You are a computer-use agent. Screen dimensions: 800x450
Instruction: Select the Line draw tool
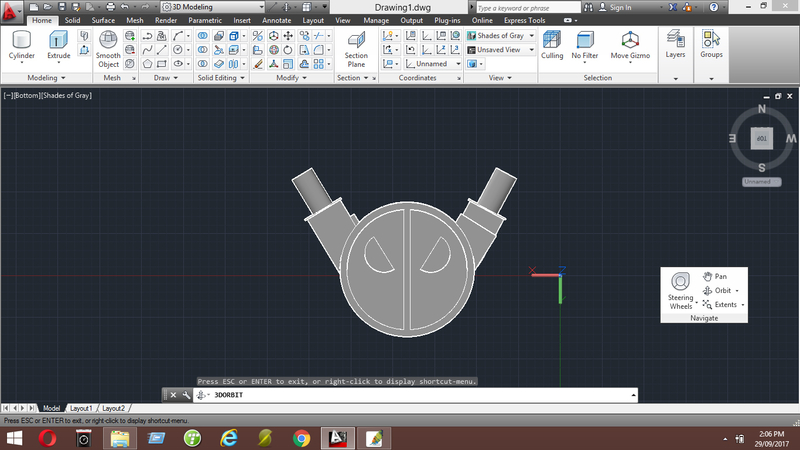(162, 49)
